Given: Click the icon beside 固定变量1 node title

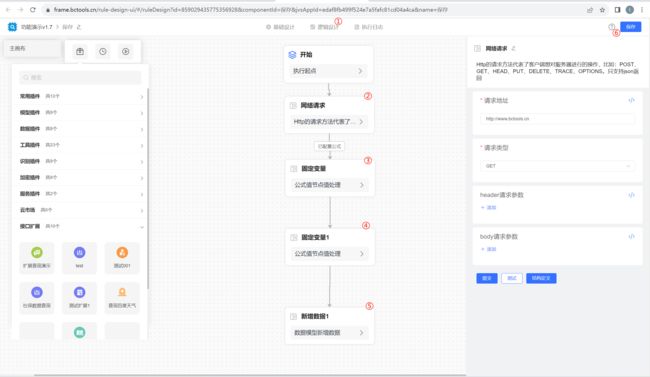Looking at the screenshot, I should pyautogui.click(x=293, y=237).
